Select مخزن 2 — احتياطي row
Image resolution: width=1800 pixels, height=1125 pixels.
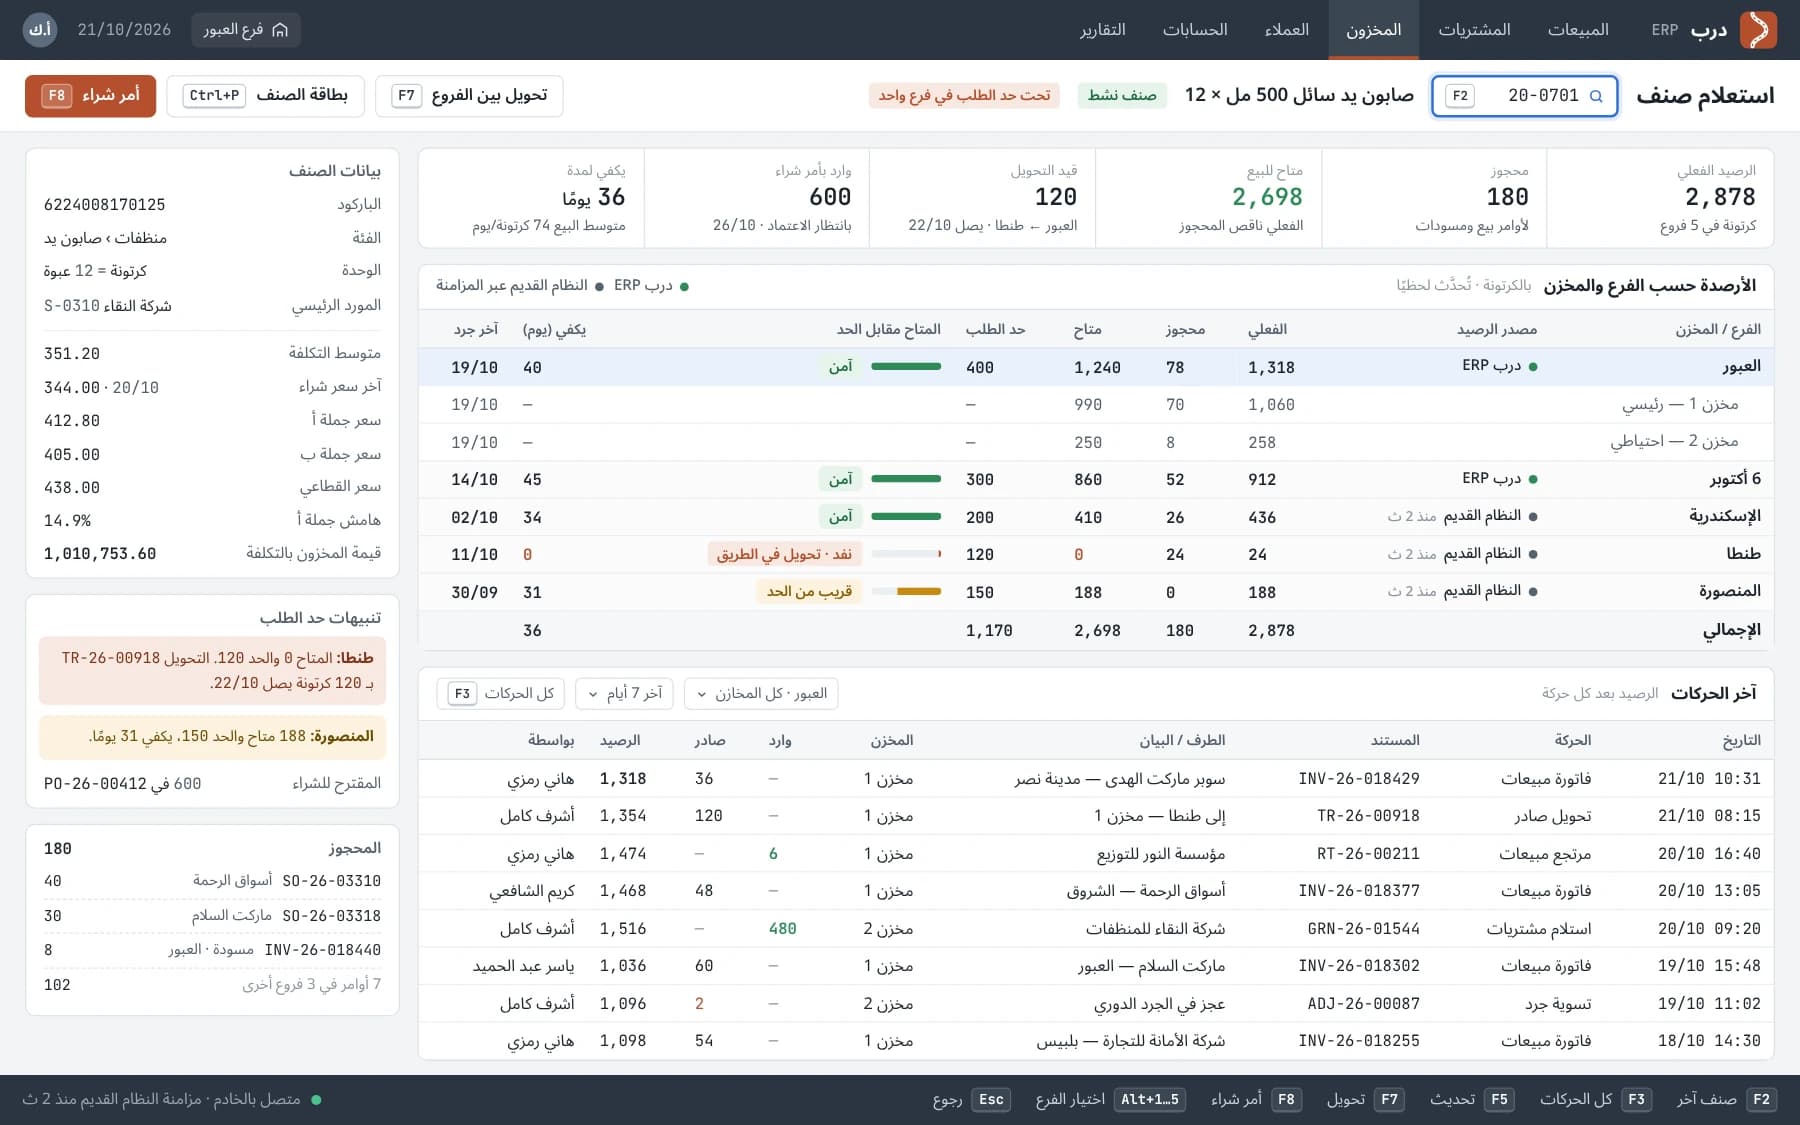(x=1096, y=442)
